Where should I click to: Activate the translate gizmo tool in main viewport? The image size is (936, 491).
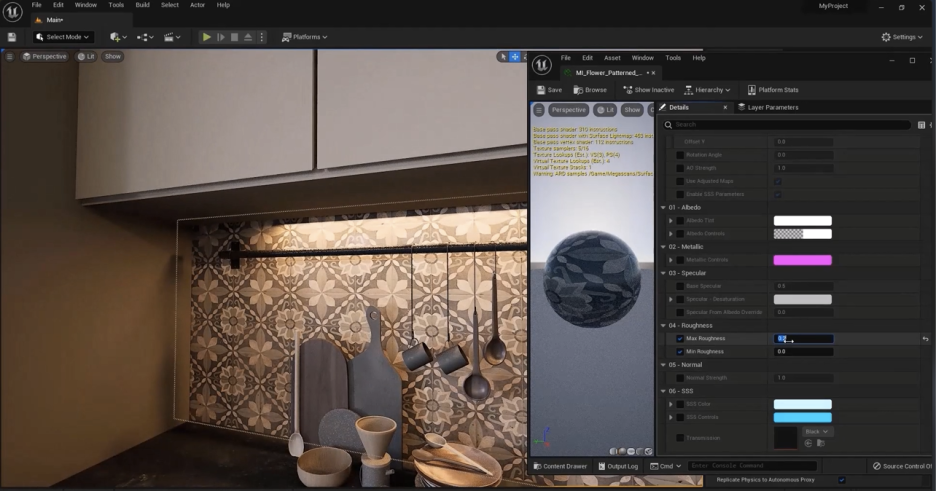click(515, 57)
